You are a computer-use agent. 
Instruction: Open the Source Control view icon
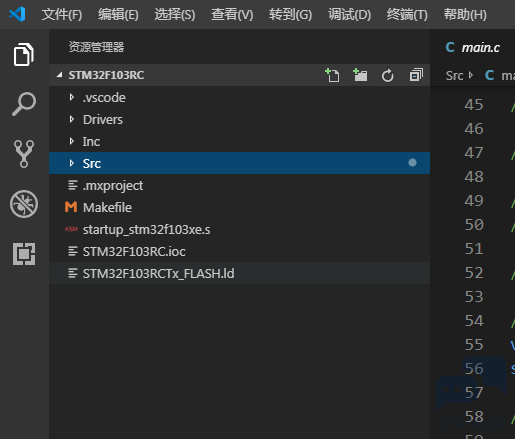[24, 154]
